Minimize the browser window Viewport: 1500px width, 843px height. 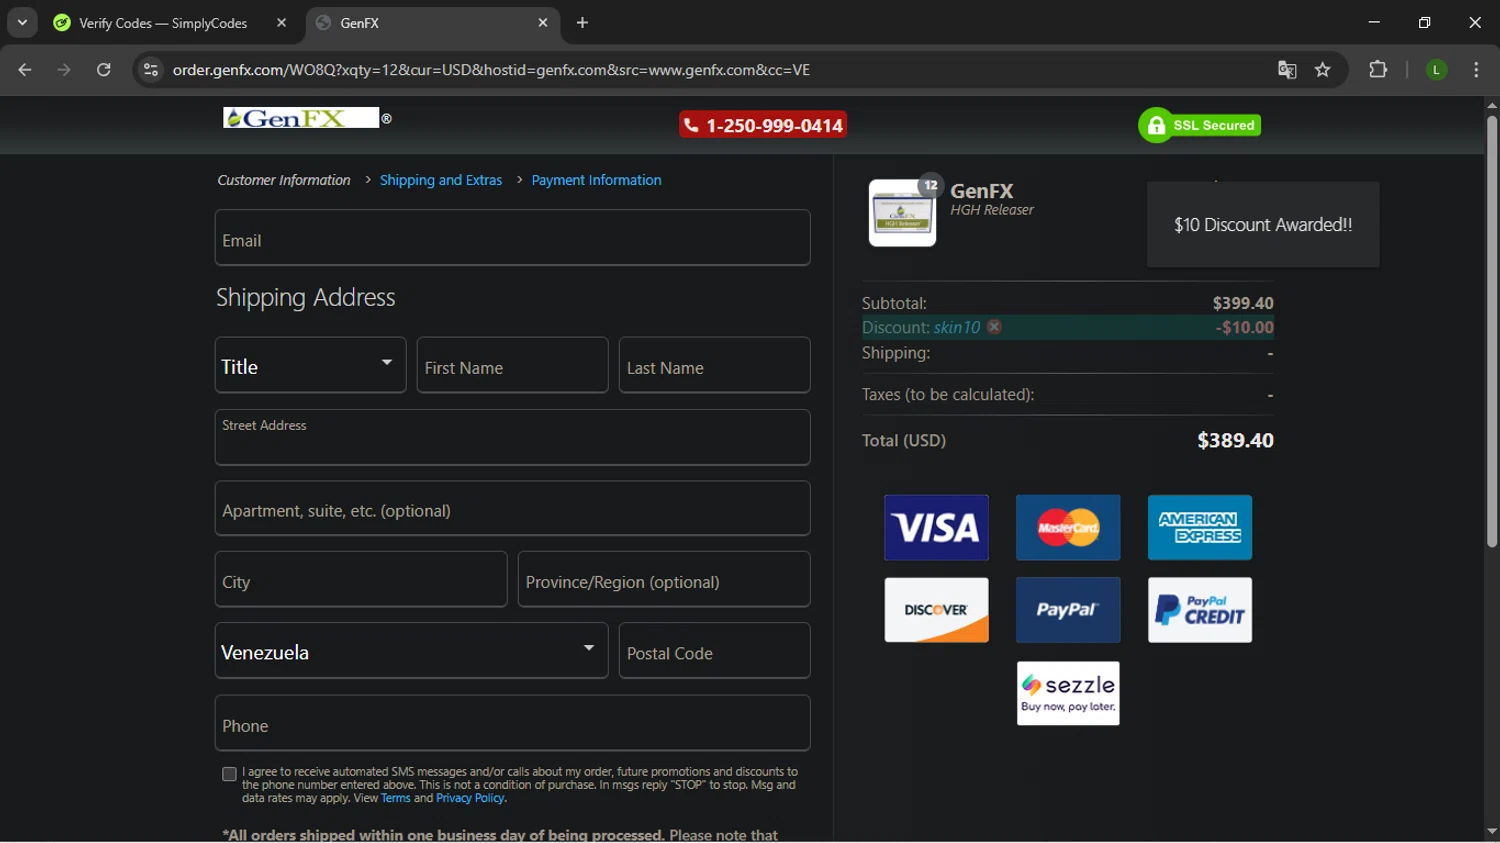pos(1374,22)
